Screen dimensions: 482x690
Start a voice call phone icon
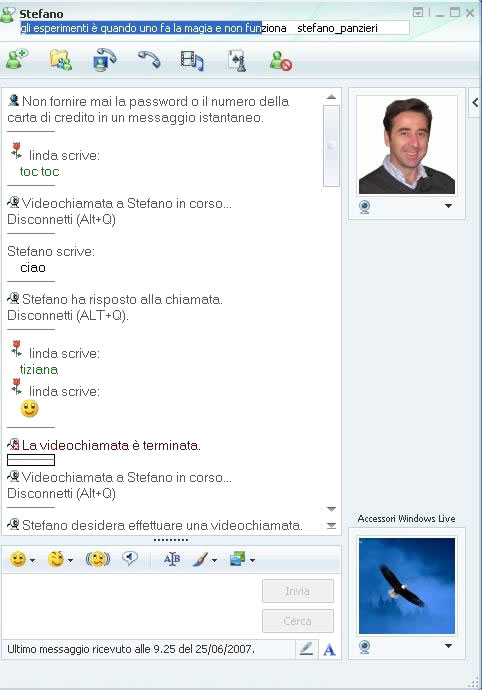point(149,59)
